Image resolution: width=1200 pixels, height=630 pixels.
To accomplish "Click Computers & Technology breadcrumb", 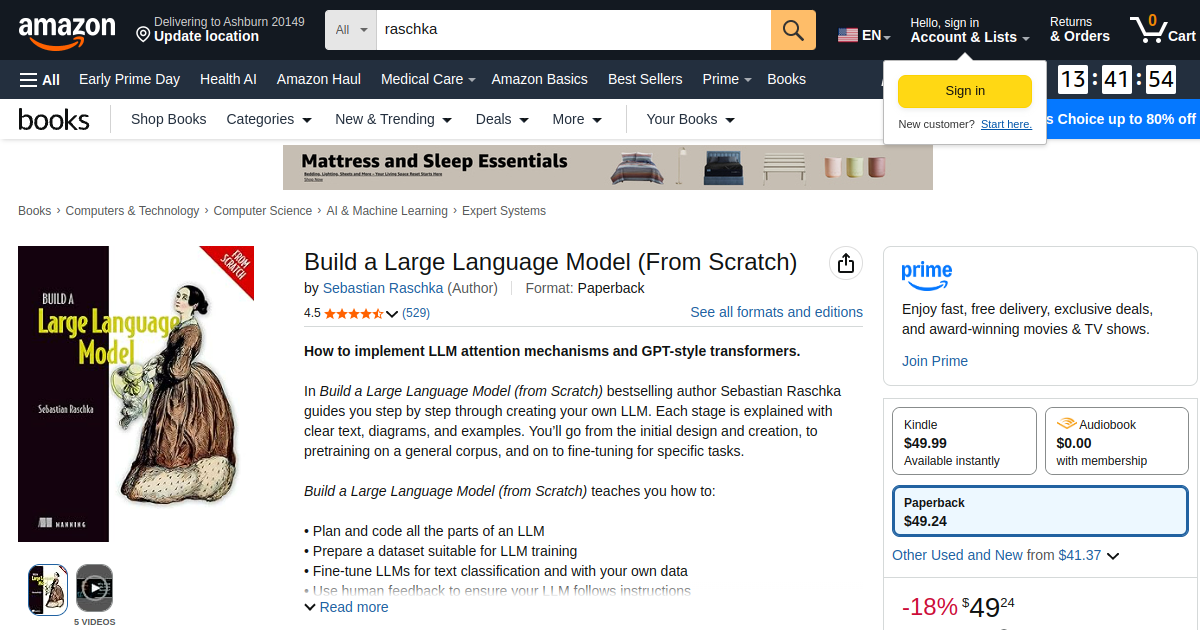I will point(132,211).
